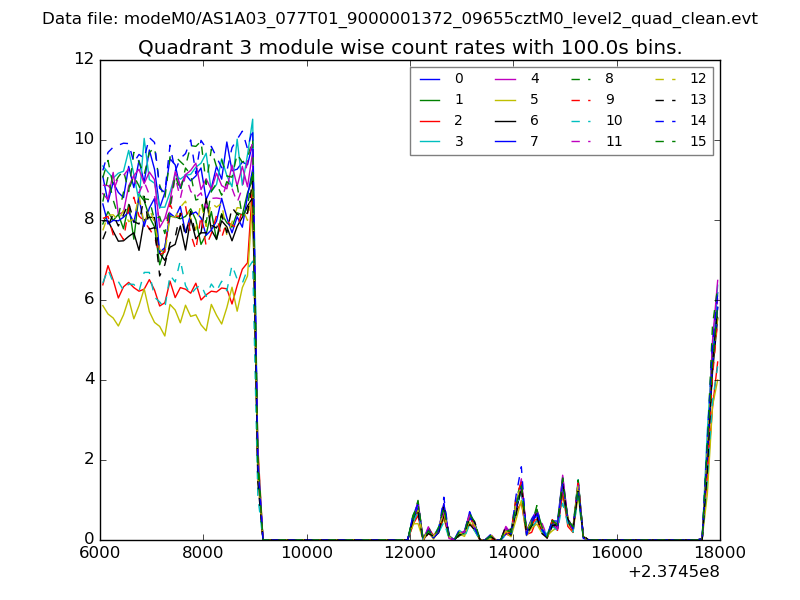The height and width of the screenshot is (600, 800).
Task: Select legend entry labeled 3
Action: pos(443,141)
